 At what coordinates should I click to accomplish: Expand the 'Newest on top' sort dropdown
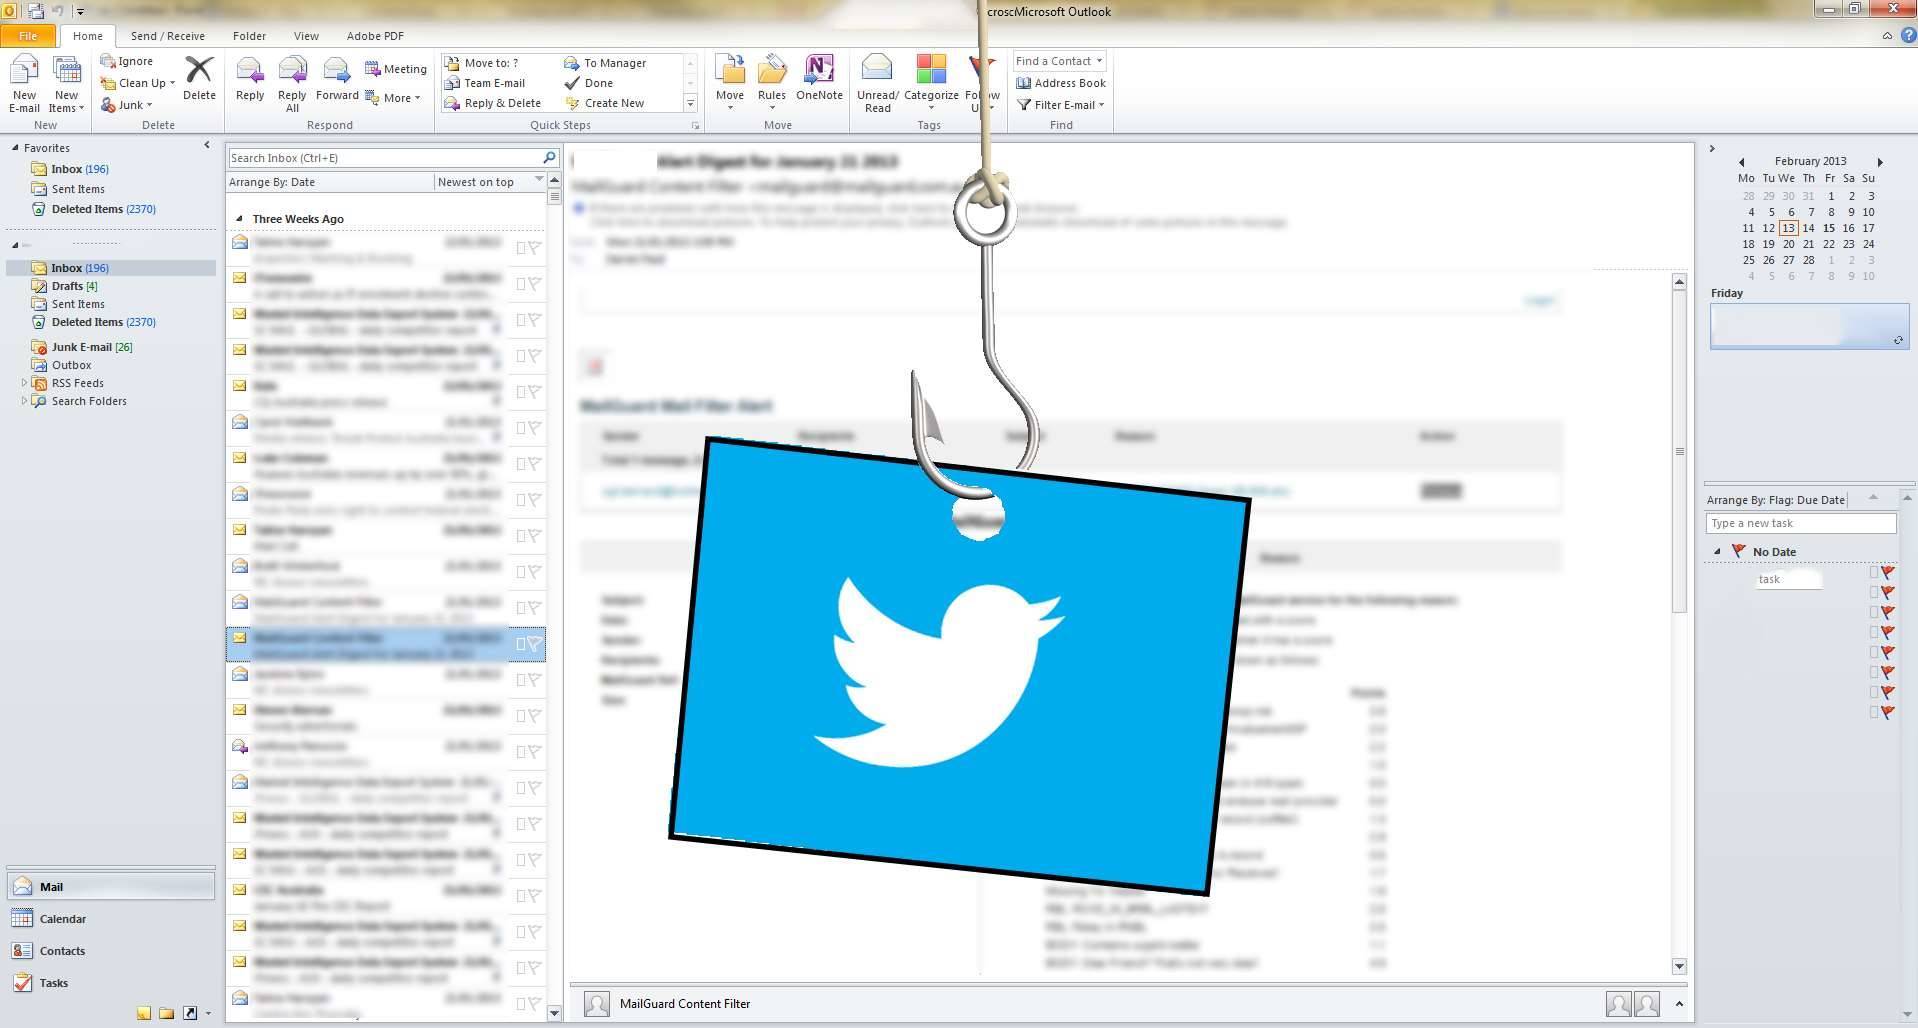pos(539,181)
